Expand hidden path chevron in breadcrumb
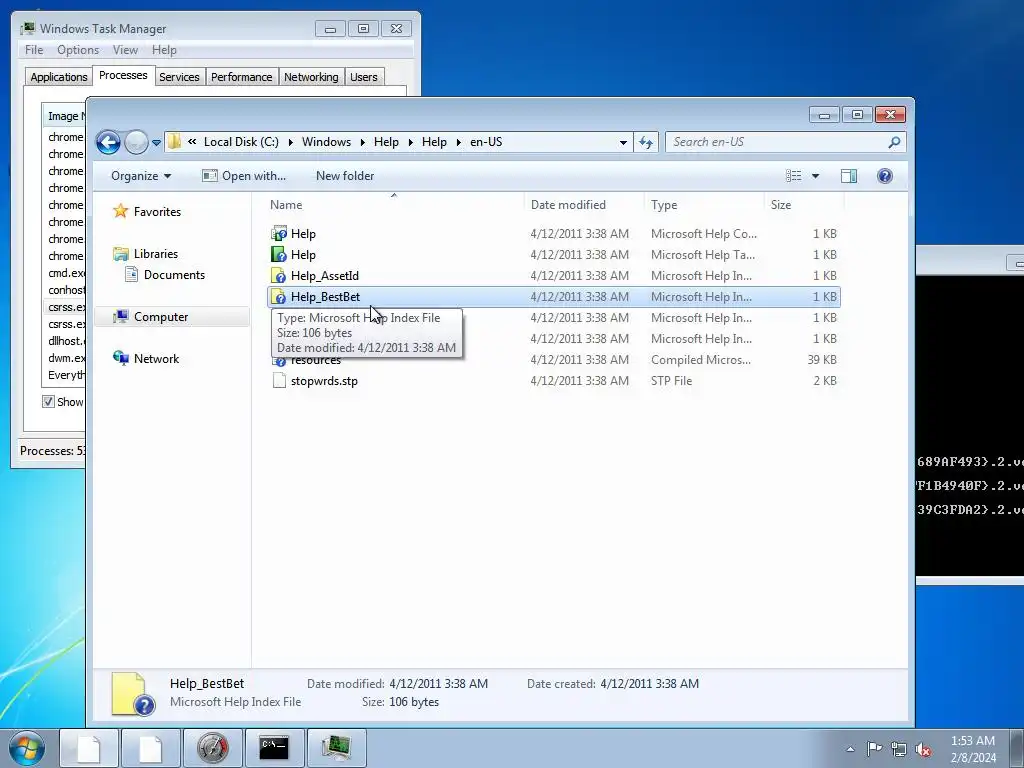1024x768 pixels. pyautogui.click(x=192, y=142)
